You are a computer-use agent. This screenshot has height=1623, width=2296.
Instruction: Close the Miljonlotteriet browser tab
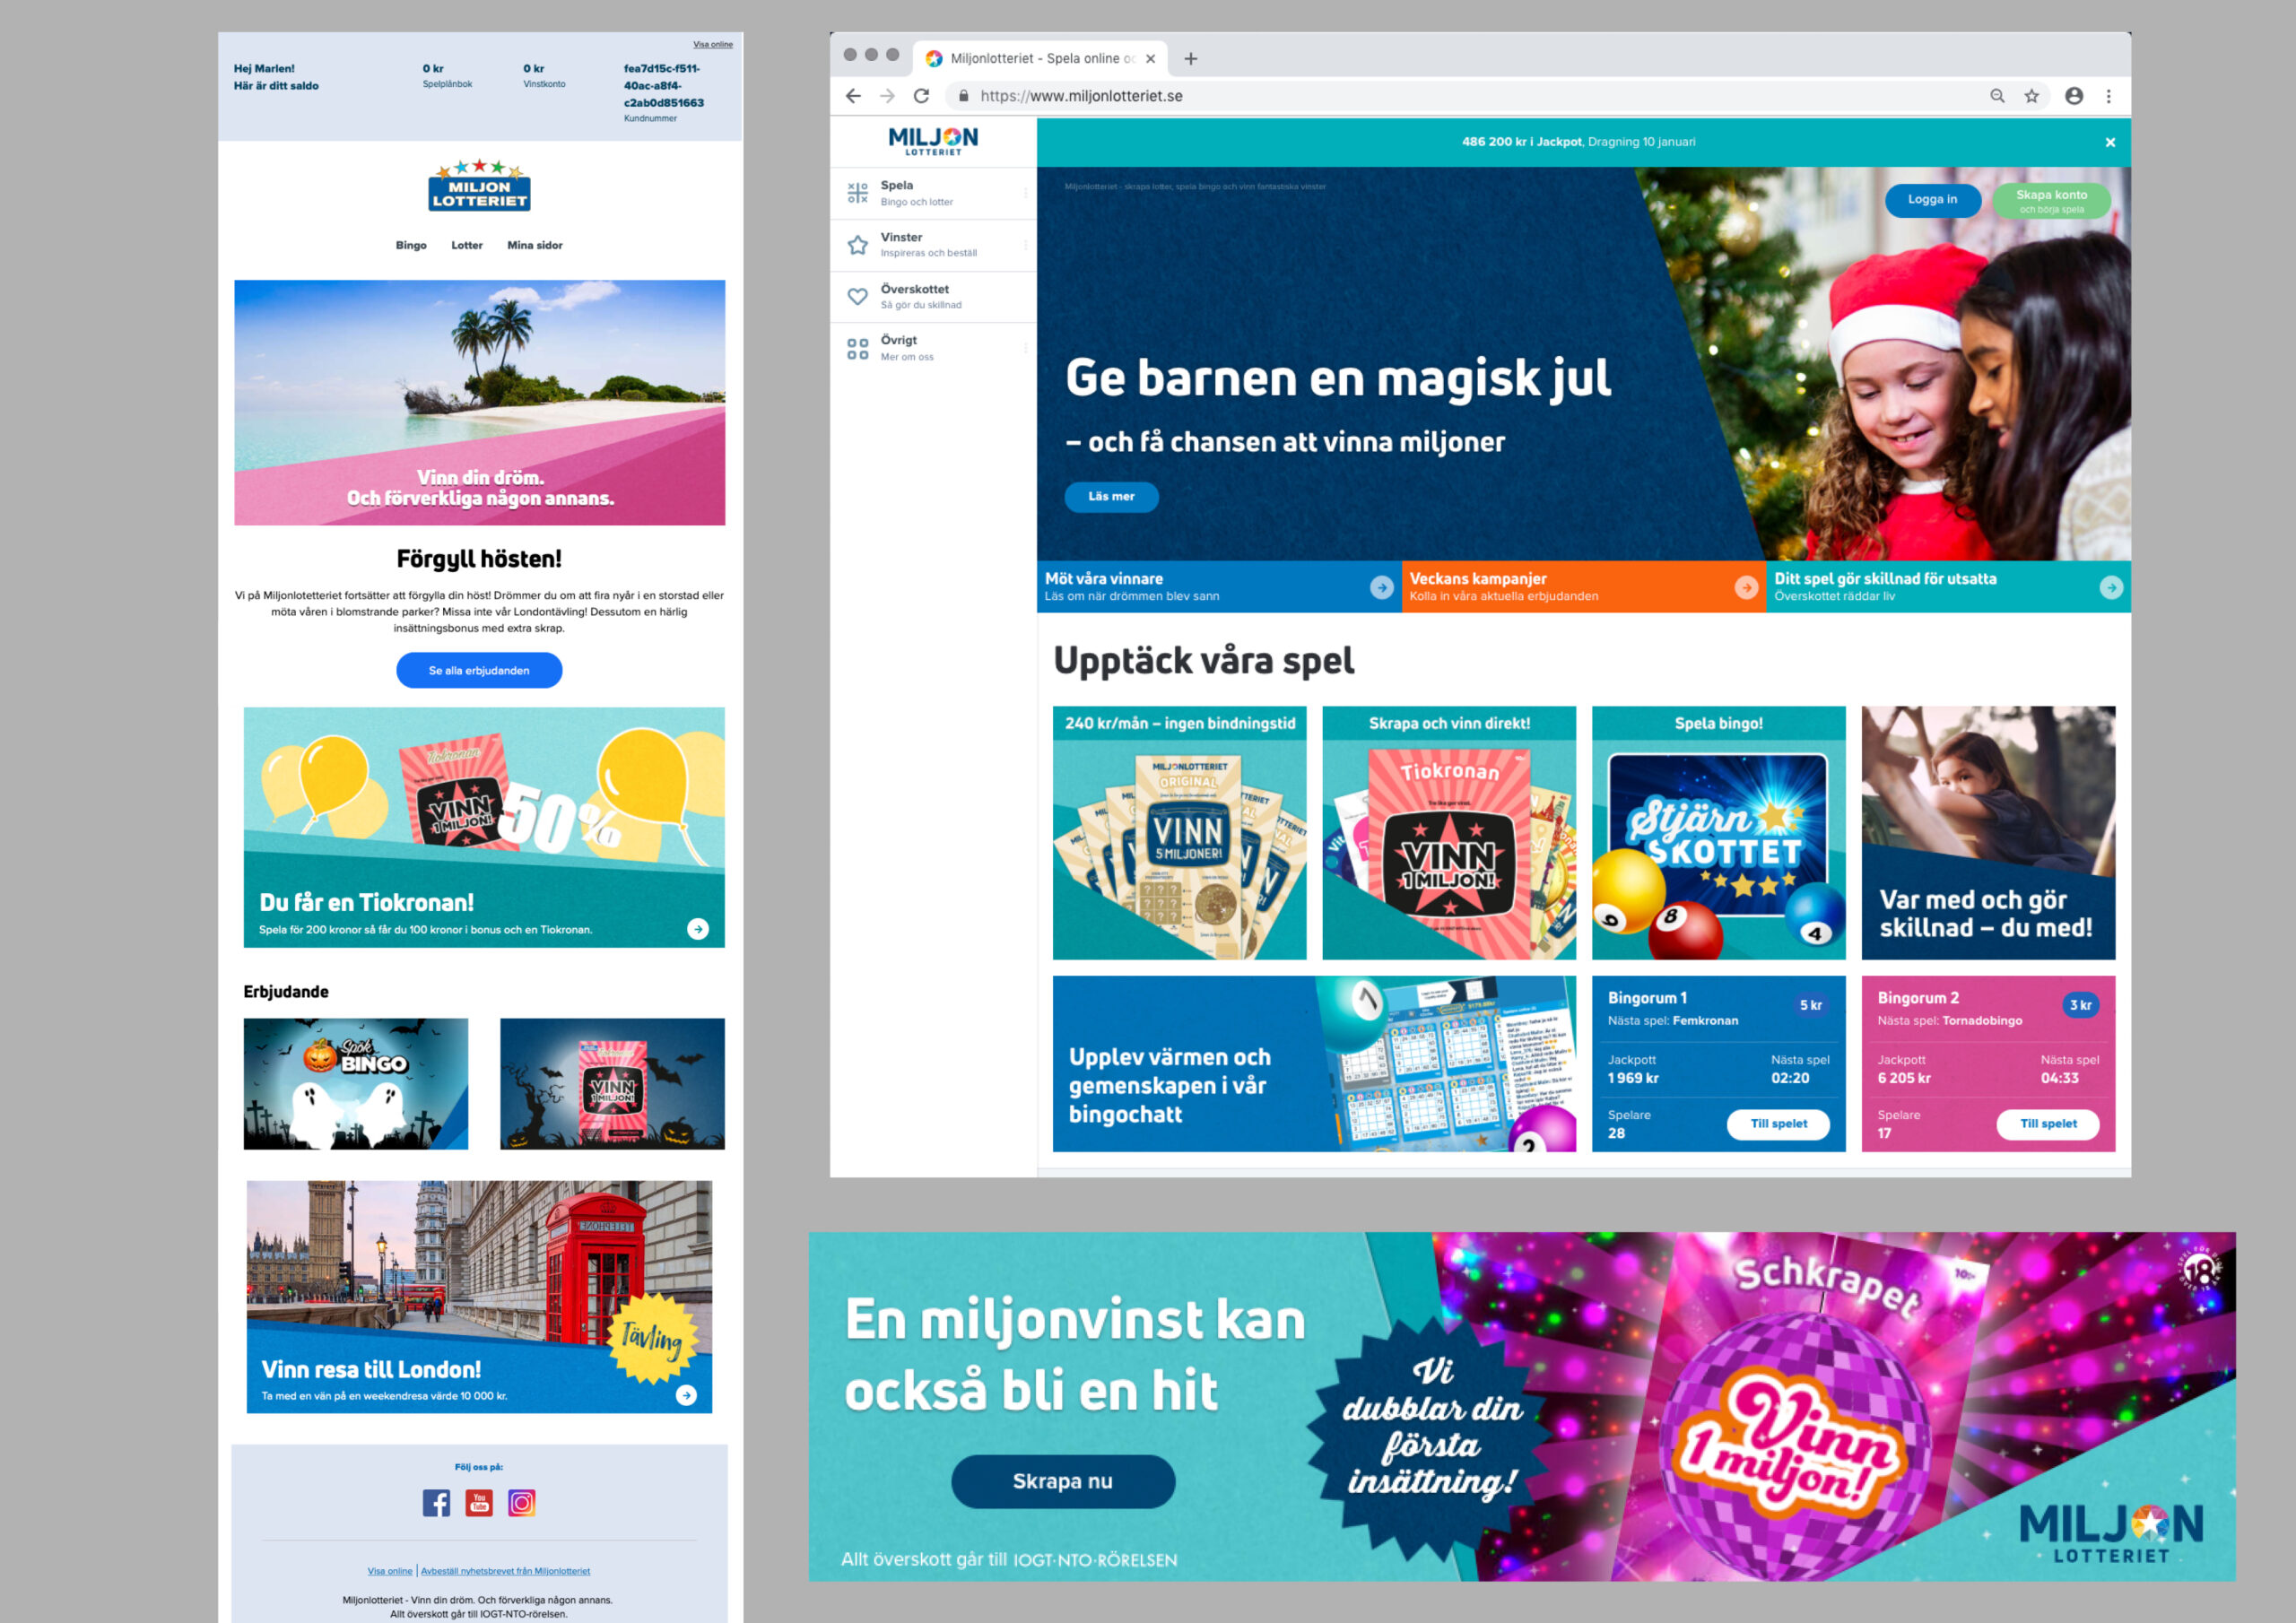[x=1150, y=58]
